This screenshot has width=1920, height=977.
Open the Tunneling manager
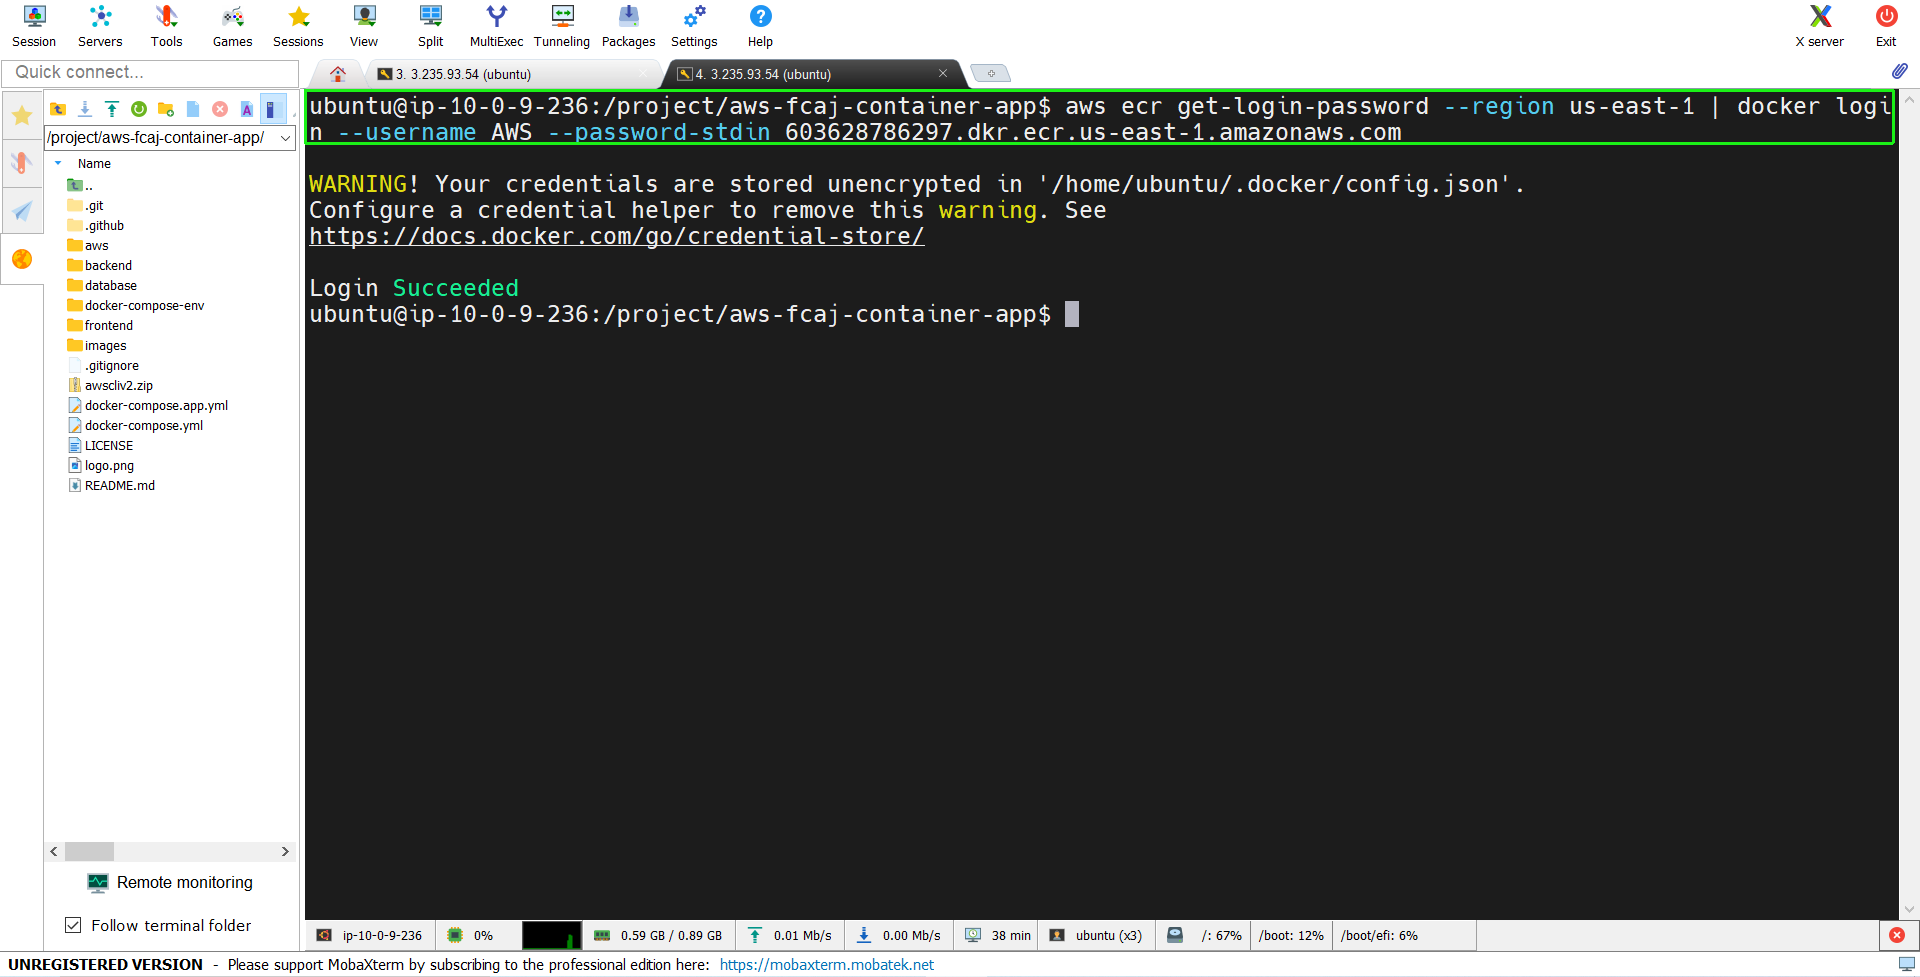pyautogui.click(x=562, y=27)
